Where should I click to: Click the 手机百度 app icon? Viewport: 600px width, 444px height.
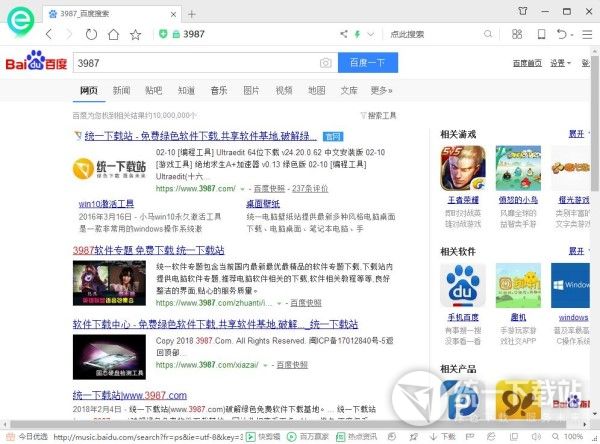pos(463,286)
